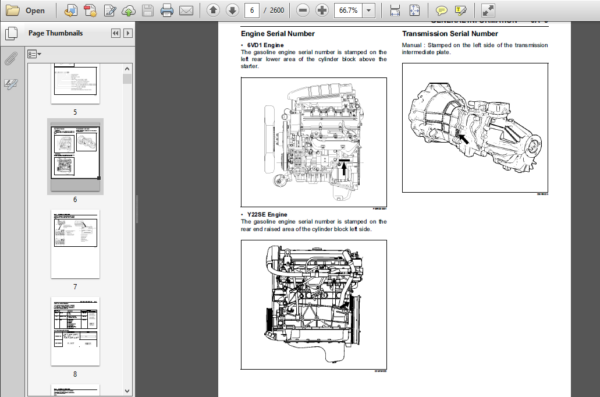The height and width of the screenshot is (397, 600).
Task: Click the 6VD1 engine diagram image
Action: 314,142
